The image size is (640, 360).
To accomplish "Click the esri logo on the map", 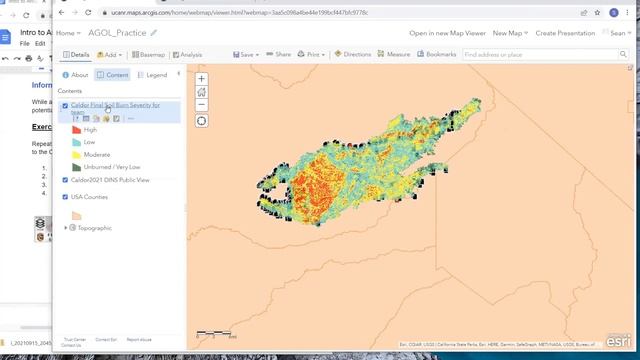I will pos(618,341).
